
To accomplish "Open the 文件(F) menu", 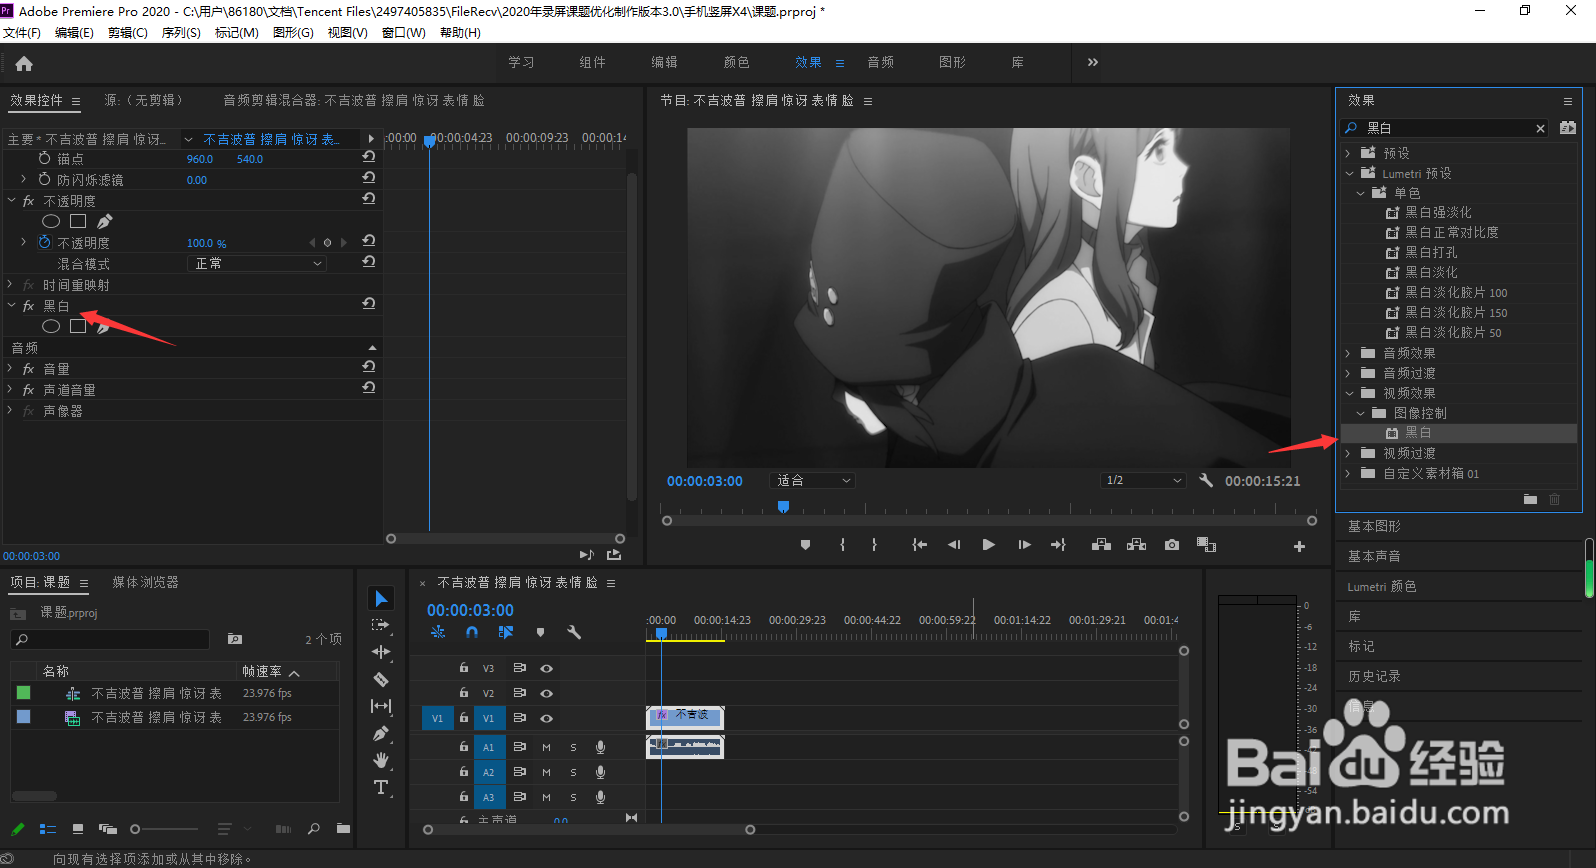I will tap(22, 33).
